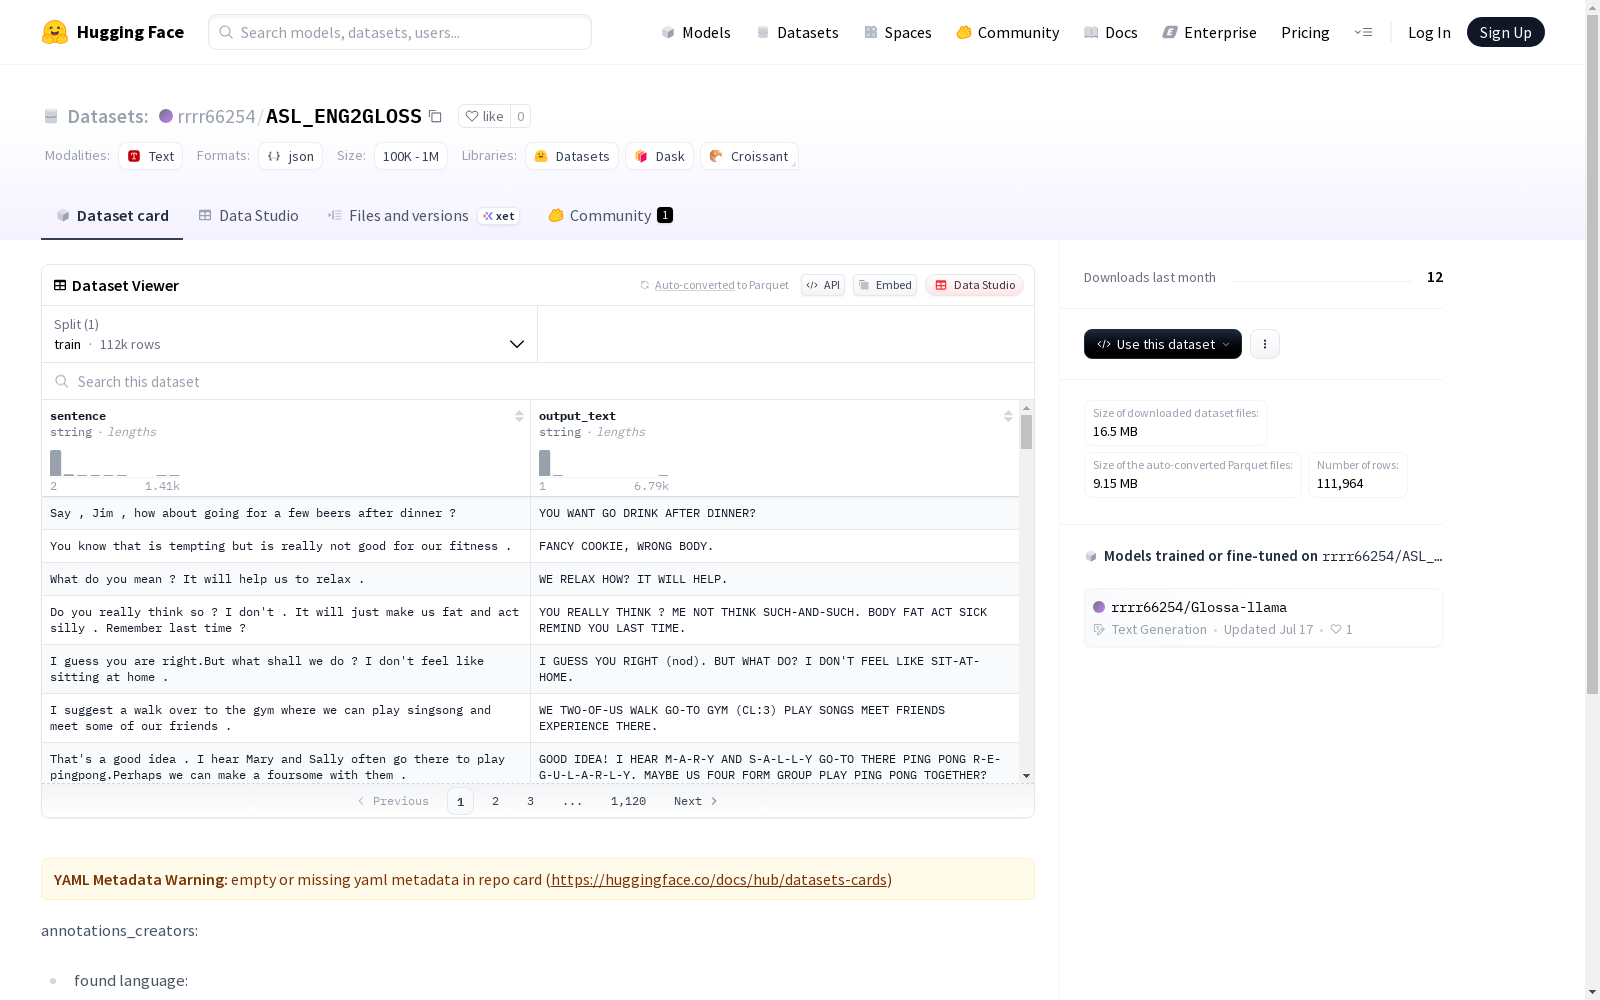
Task: Click the Sign Up button
Action: (x=1506, y=32)
